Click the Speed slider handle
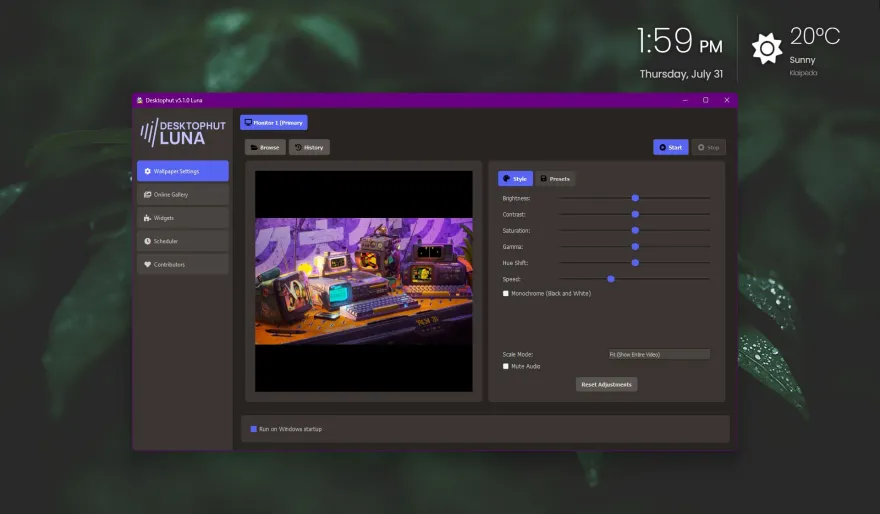The image size is (880, 514). [x=611, y=278]
